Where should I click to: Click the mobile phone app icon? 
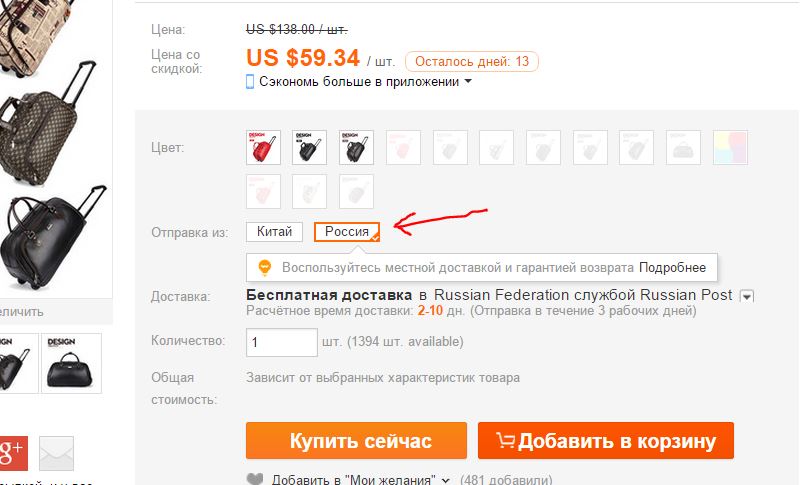click(250, 82)
